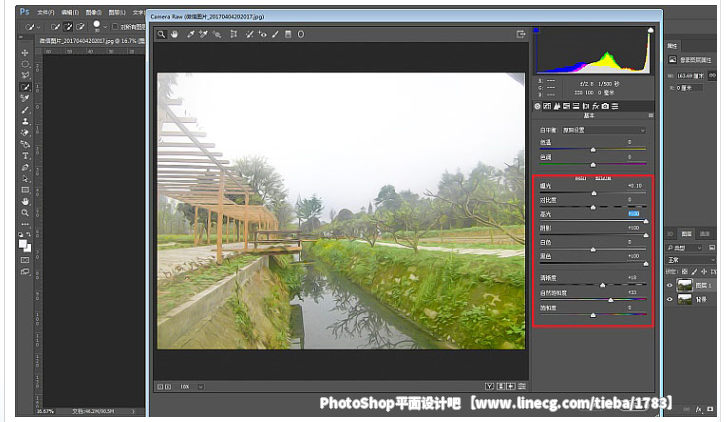Screen dimensions: 728x422
Task: Open the brush preset picker dropdown arrow
Action: 105,27
